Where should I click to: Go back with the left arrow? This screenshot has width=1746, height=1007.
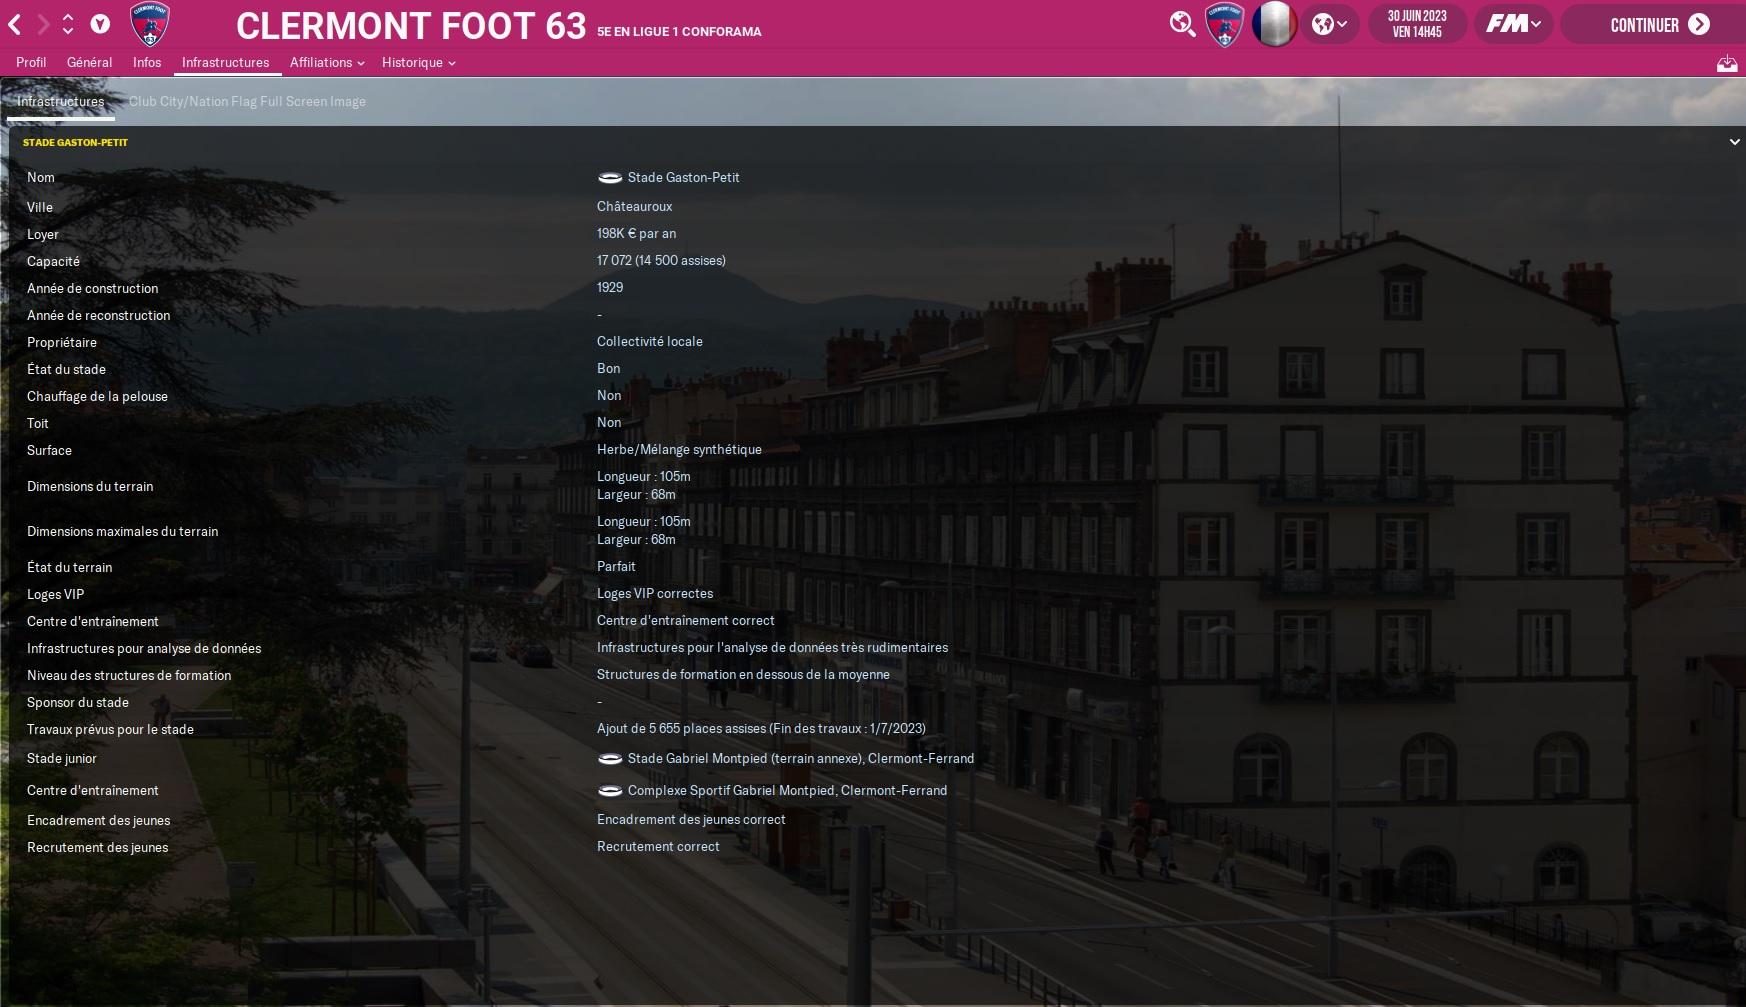click(15, 24)
